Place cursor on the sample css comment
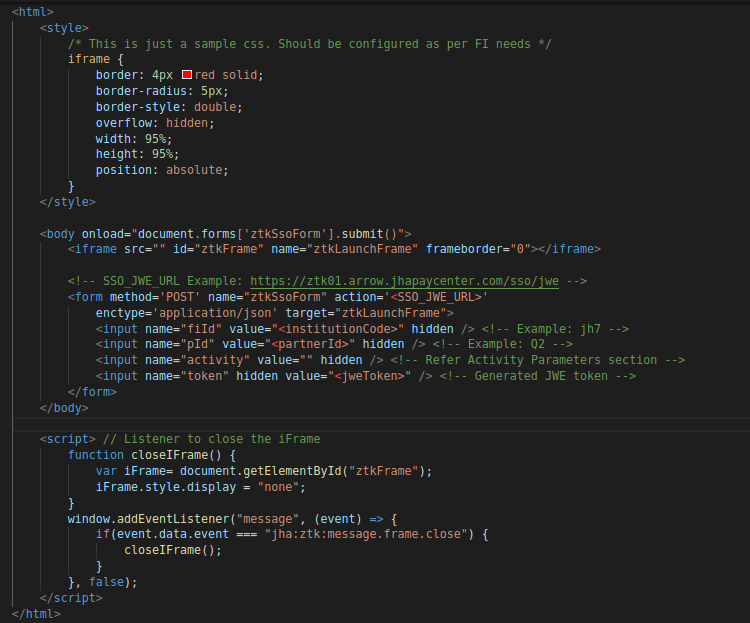 tap(309, 44)
